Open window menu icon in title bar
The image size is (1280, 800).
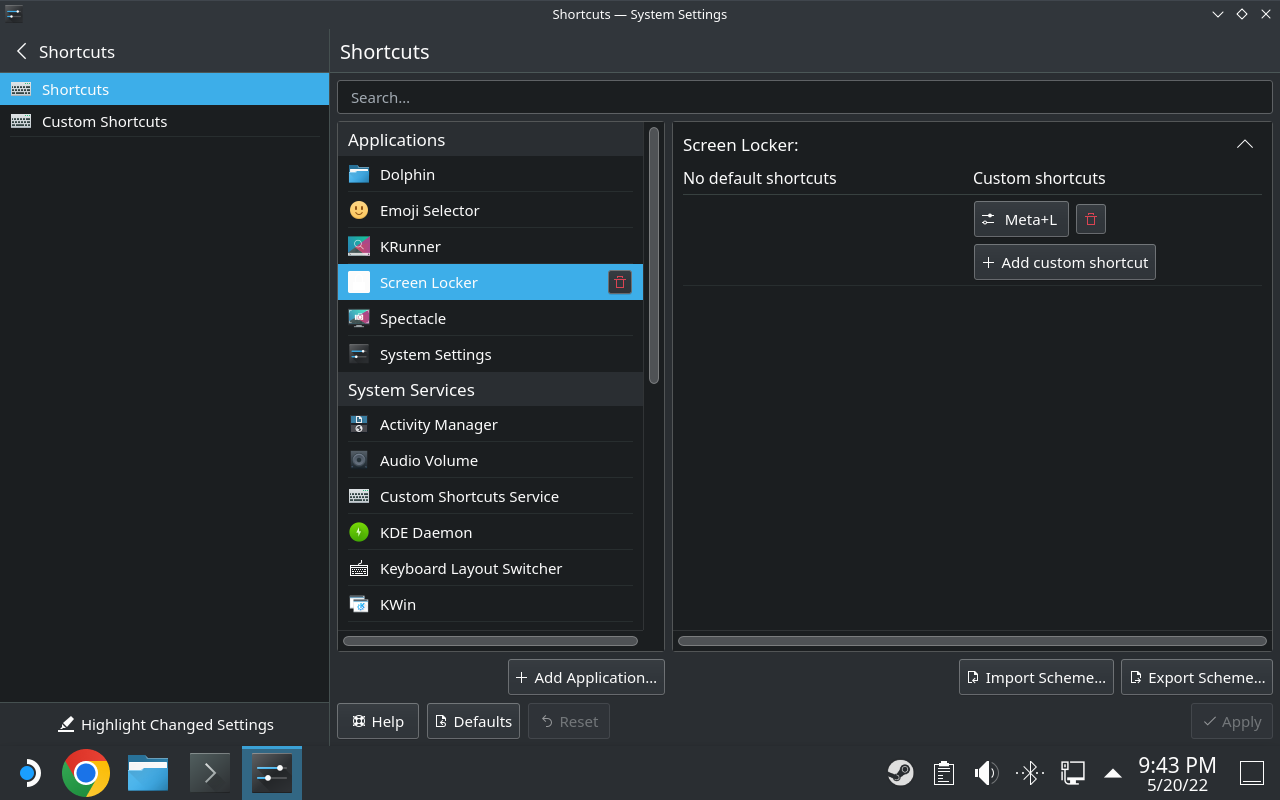tap(13, 14)
